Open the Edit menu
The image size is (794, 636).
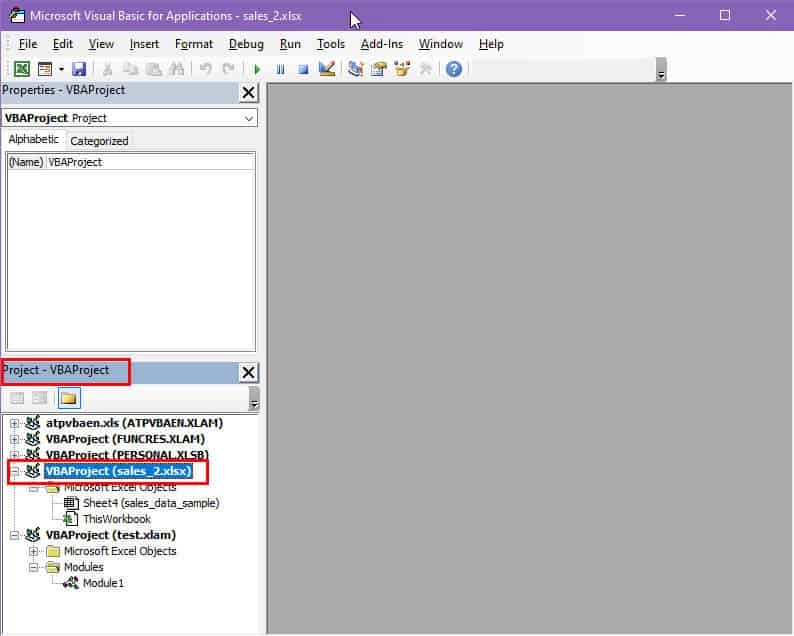pyautogui.click(x=63, y=44)
